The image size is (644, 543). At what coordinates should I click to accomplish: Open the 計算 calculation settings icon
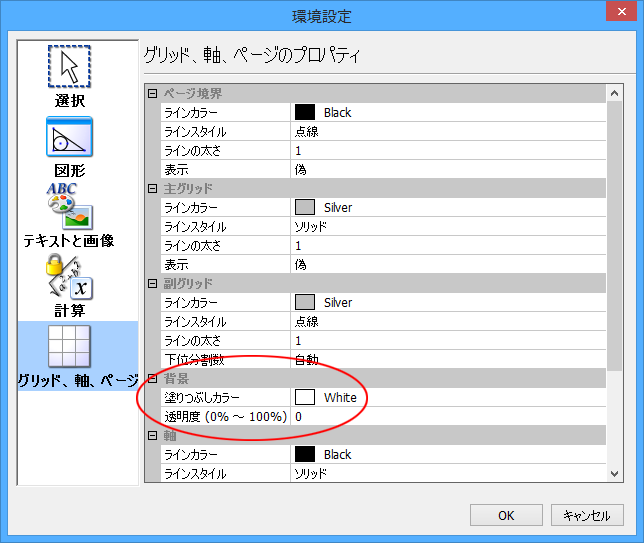pos(69,278)
